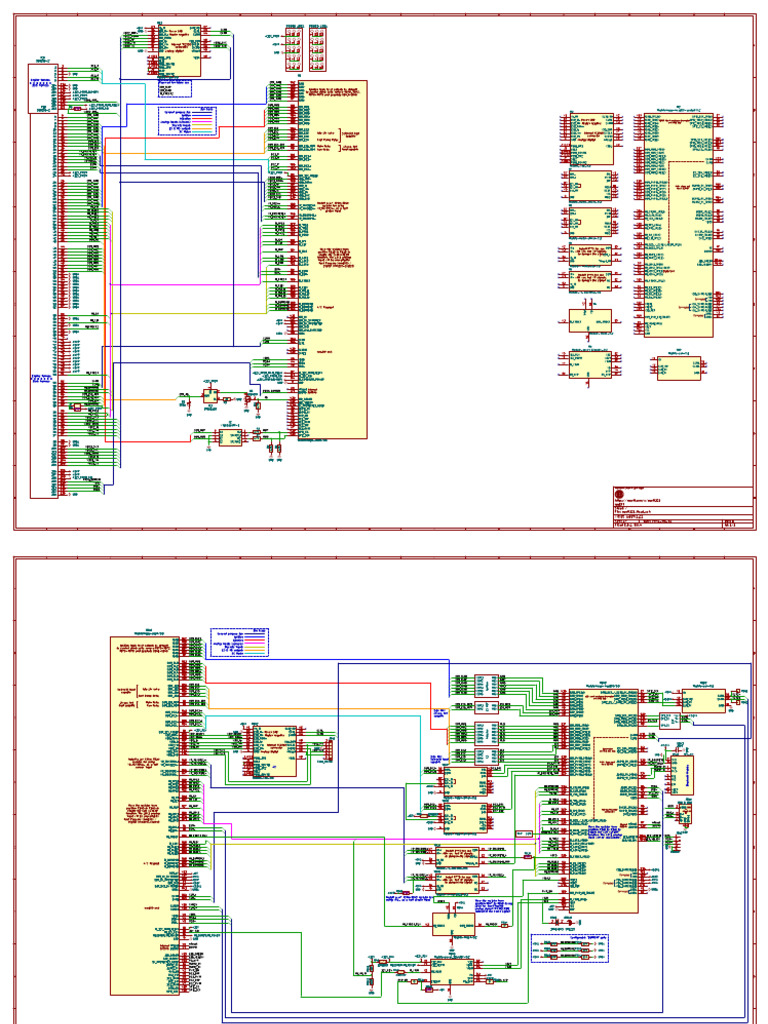Image resolution: width=768 pixels, height=1024 pixels.
Task: Select the wire colour legend on lower sheet
Action: [x=240, y=643]
